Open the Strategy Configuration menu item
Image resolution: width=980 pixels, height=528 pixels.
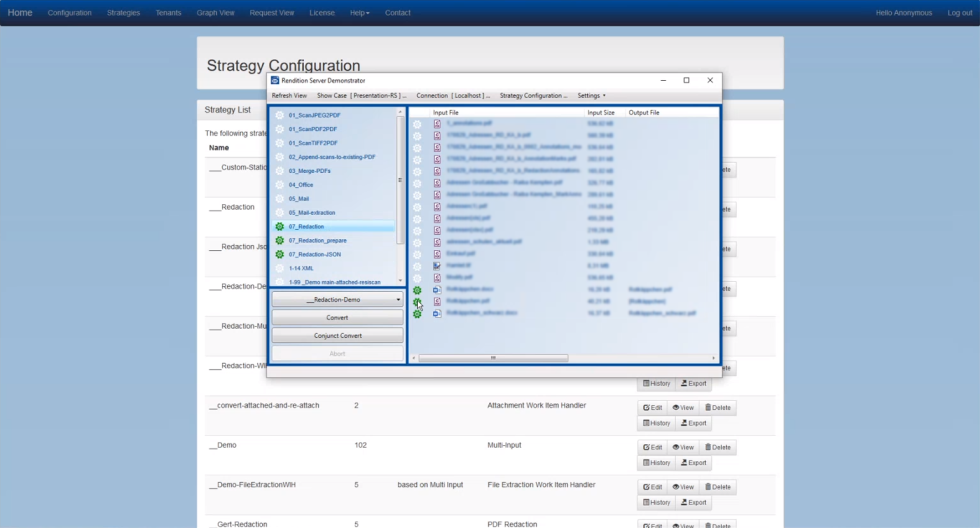[533, 96]
